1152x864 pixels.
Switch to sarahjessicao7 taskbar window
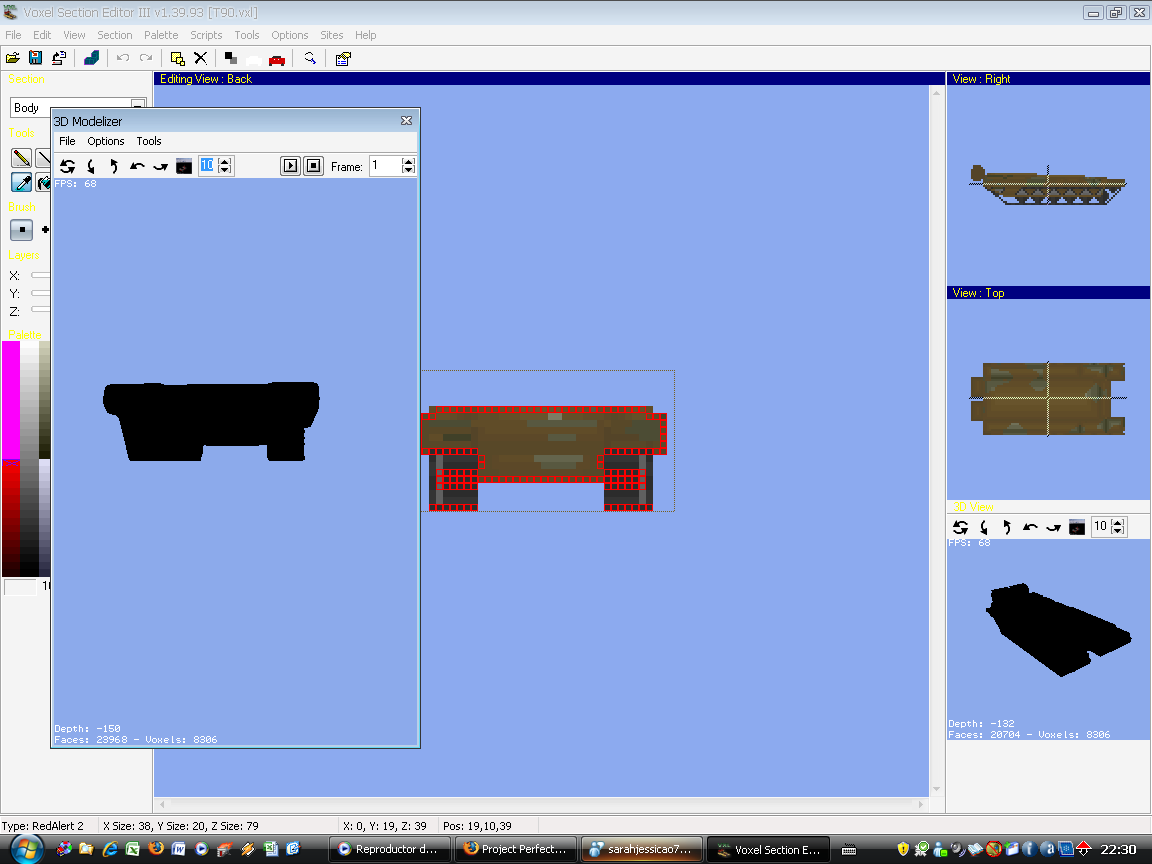642,849
